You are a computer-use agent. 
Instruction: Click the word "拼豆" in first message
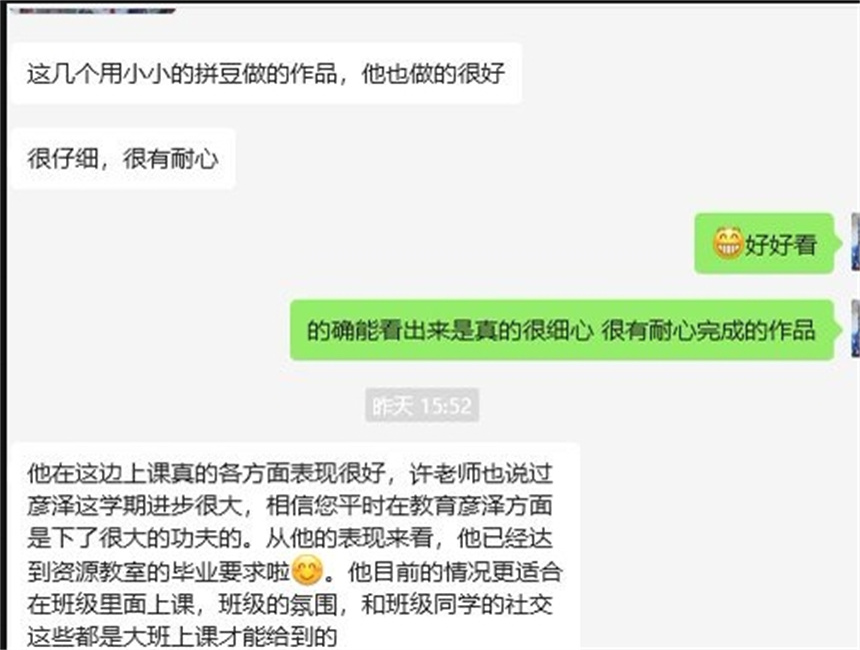(x=219, y=74)
